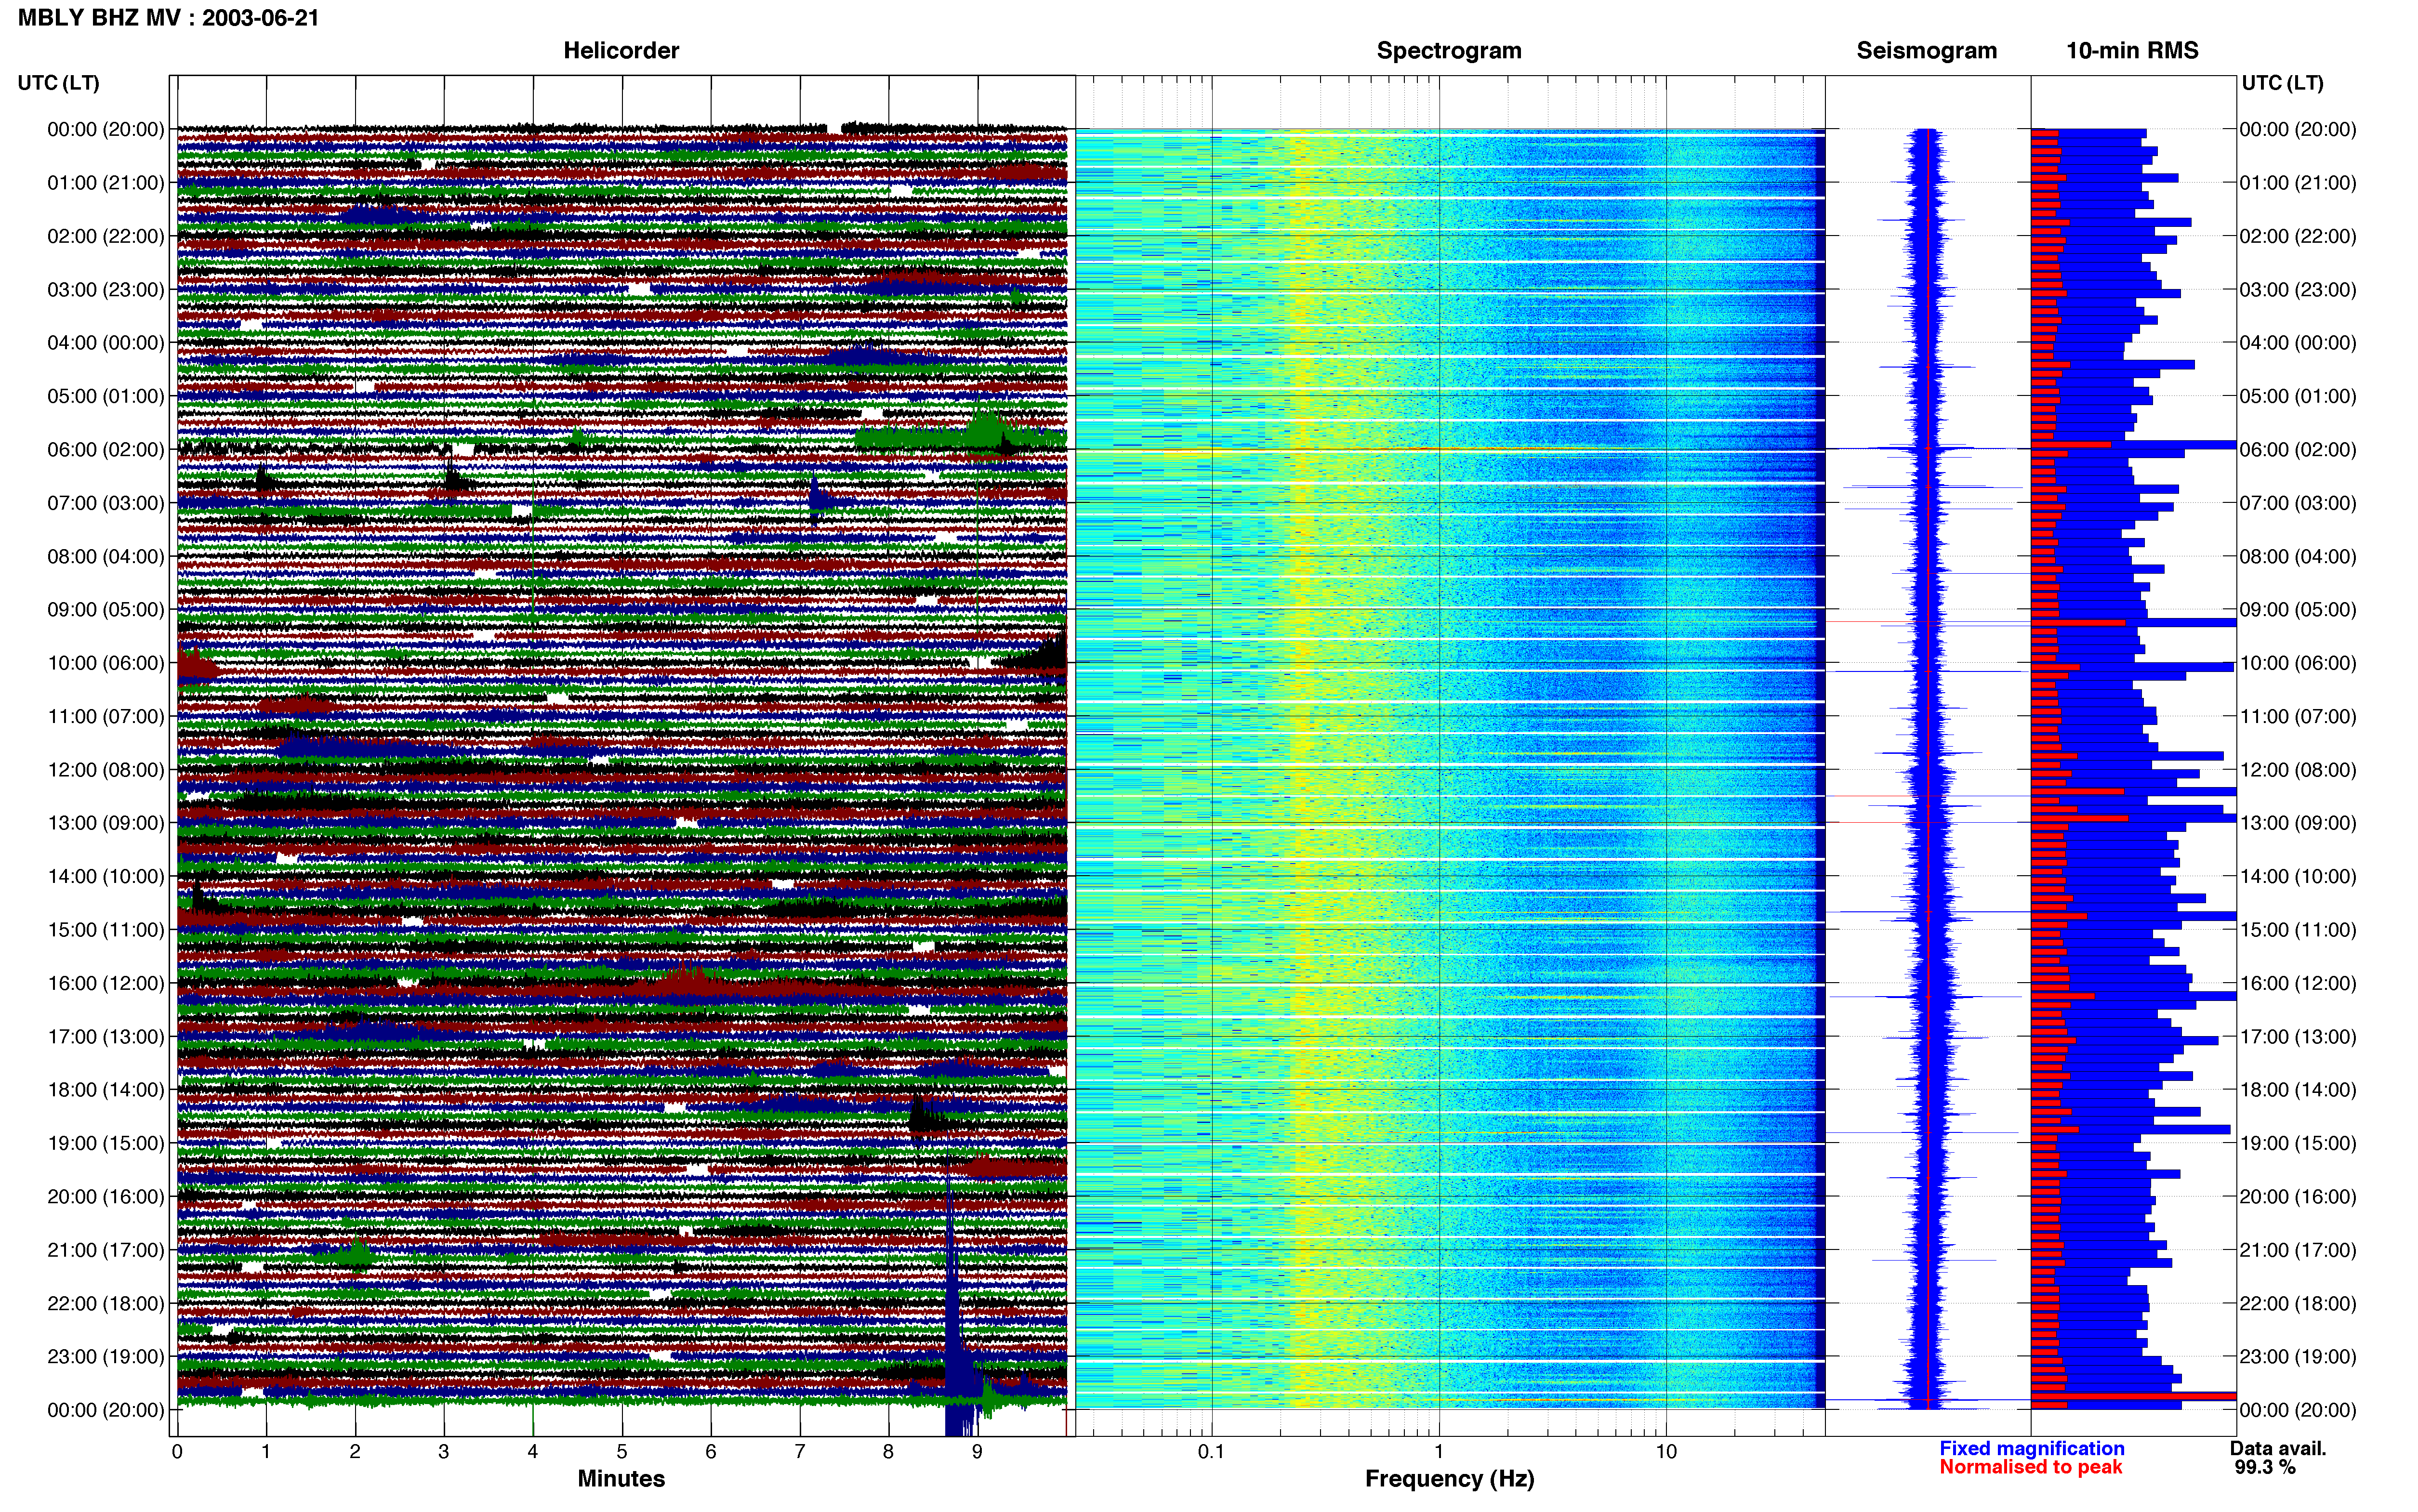The width and height of the screenshot is (2418, 1512).
Task: Click 17:00 (13:00) on the RMS time axis
Action: click(x=2298, y=1036)
